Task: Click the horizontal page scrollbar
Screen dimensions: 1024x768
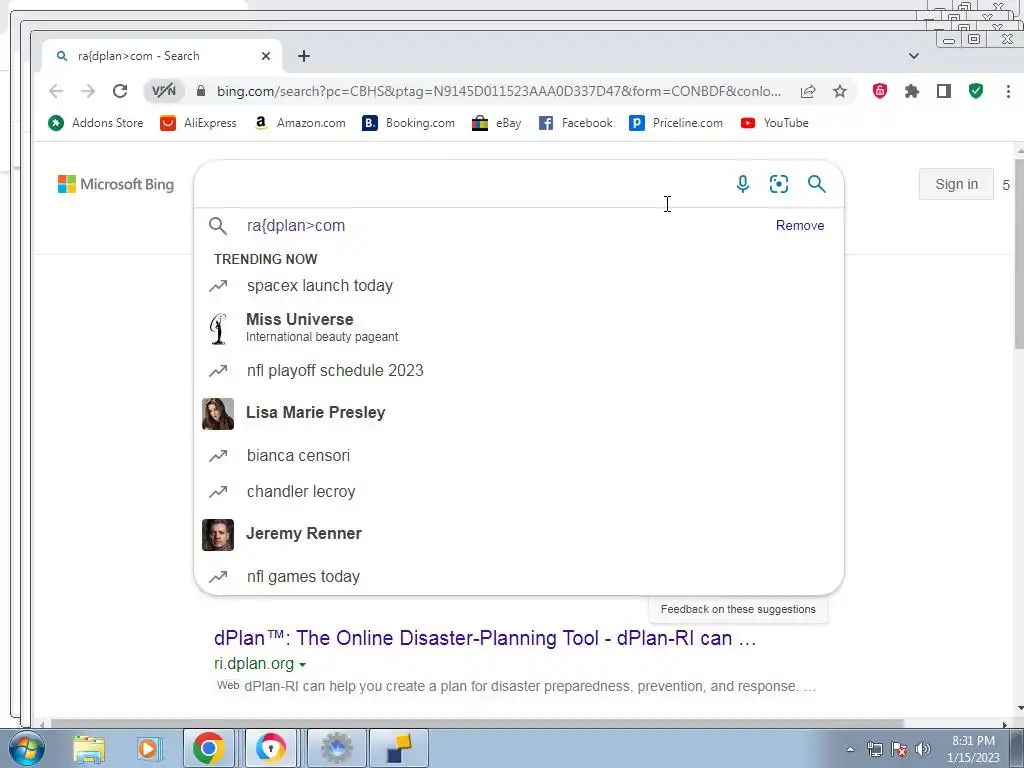Action: [x=477, y=724]
